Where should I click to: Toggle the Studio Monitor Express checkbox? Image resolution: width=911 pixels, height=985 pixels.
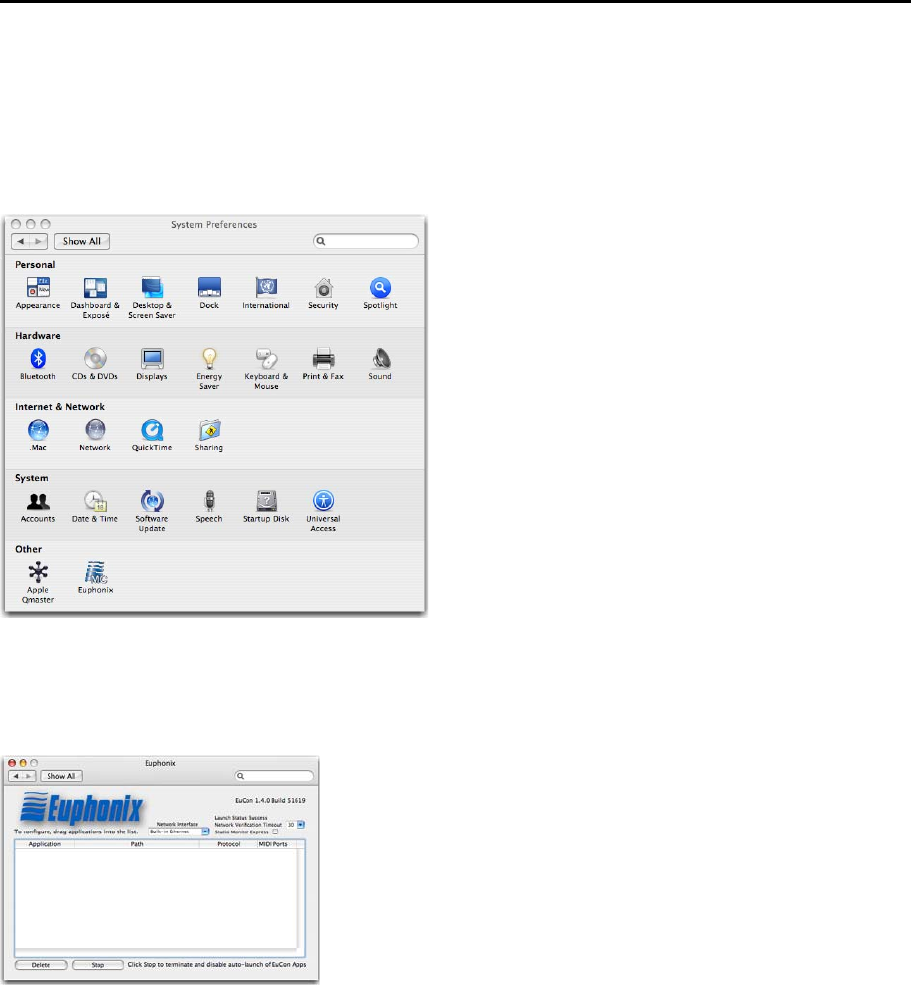[275, 832]
